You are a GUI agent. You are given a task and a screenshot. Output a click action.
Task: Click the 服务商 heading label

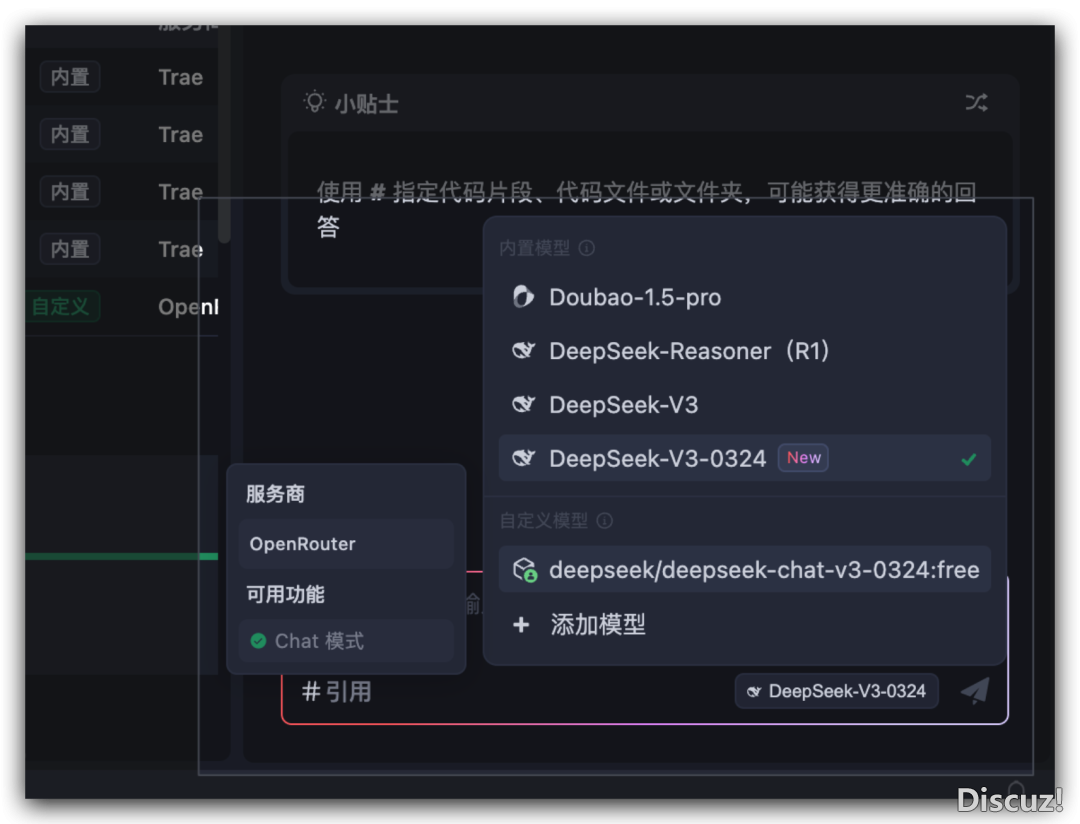[x=276, y=494]
